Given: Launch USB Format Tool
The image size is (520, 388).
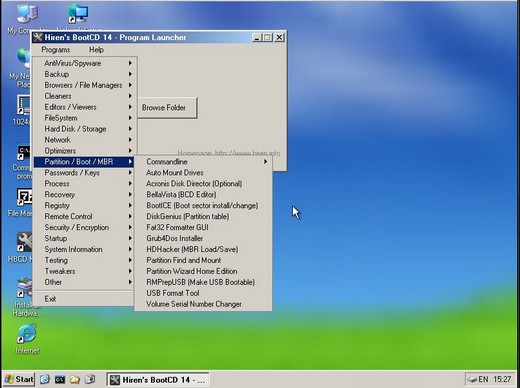Looking at the screenshot, I should (x=203, y=293).
